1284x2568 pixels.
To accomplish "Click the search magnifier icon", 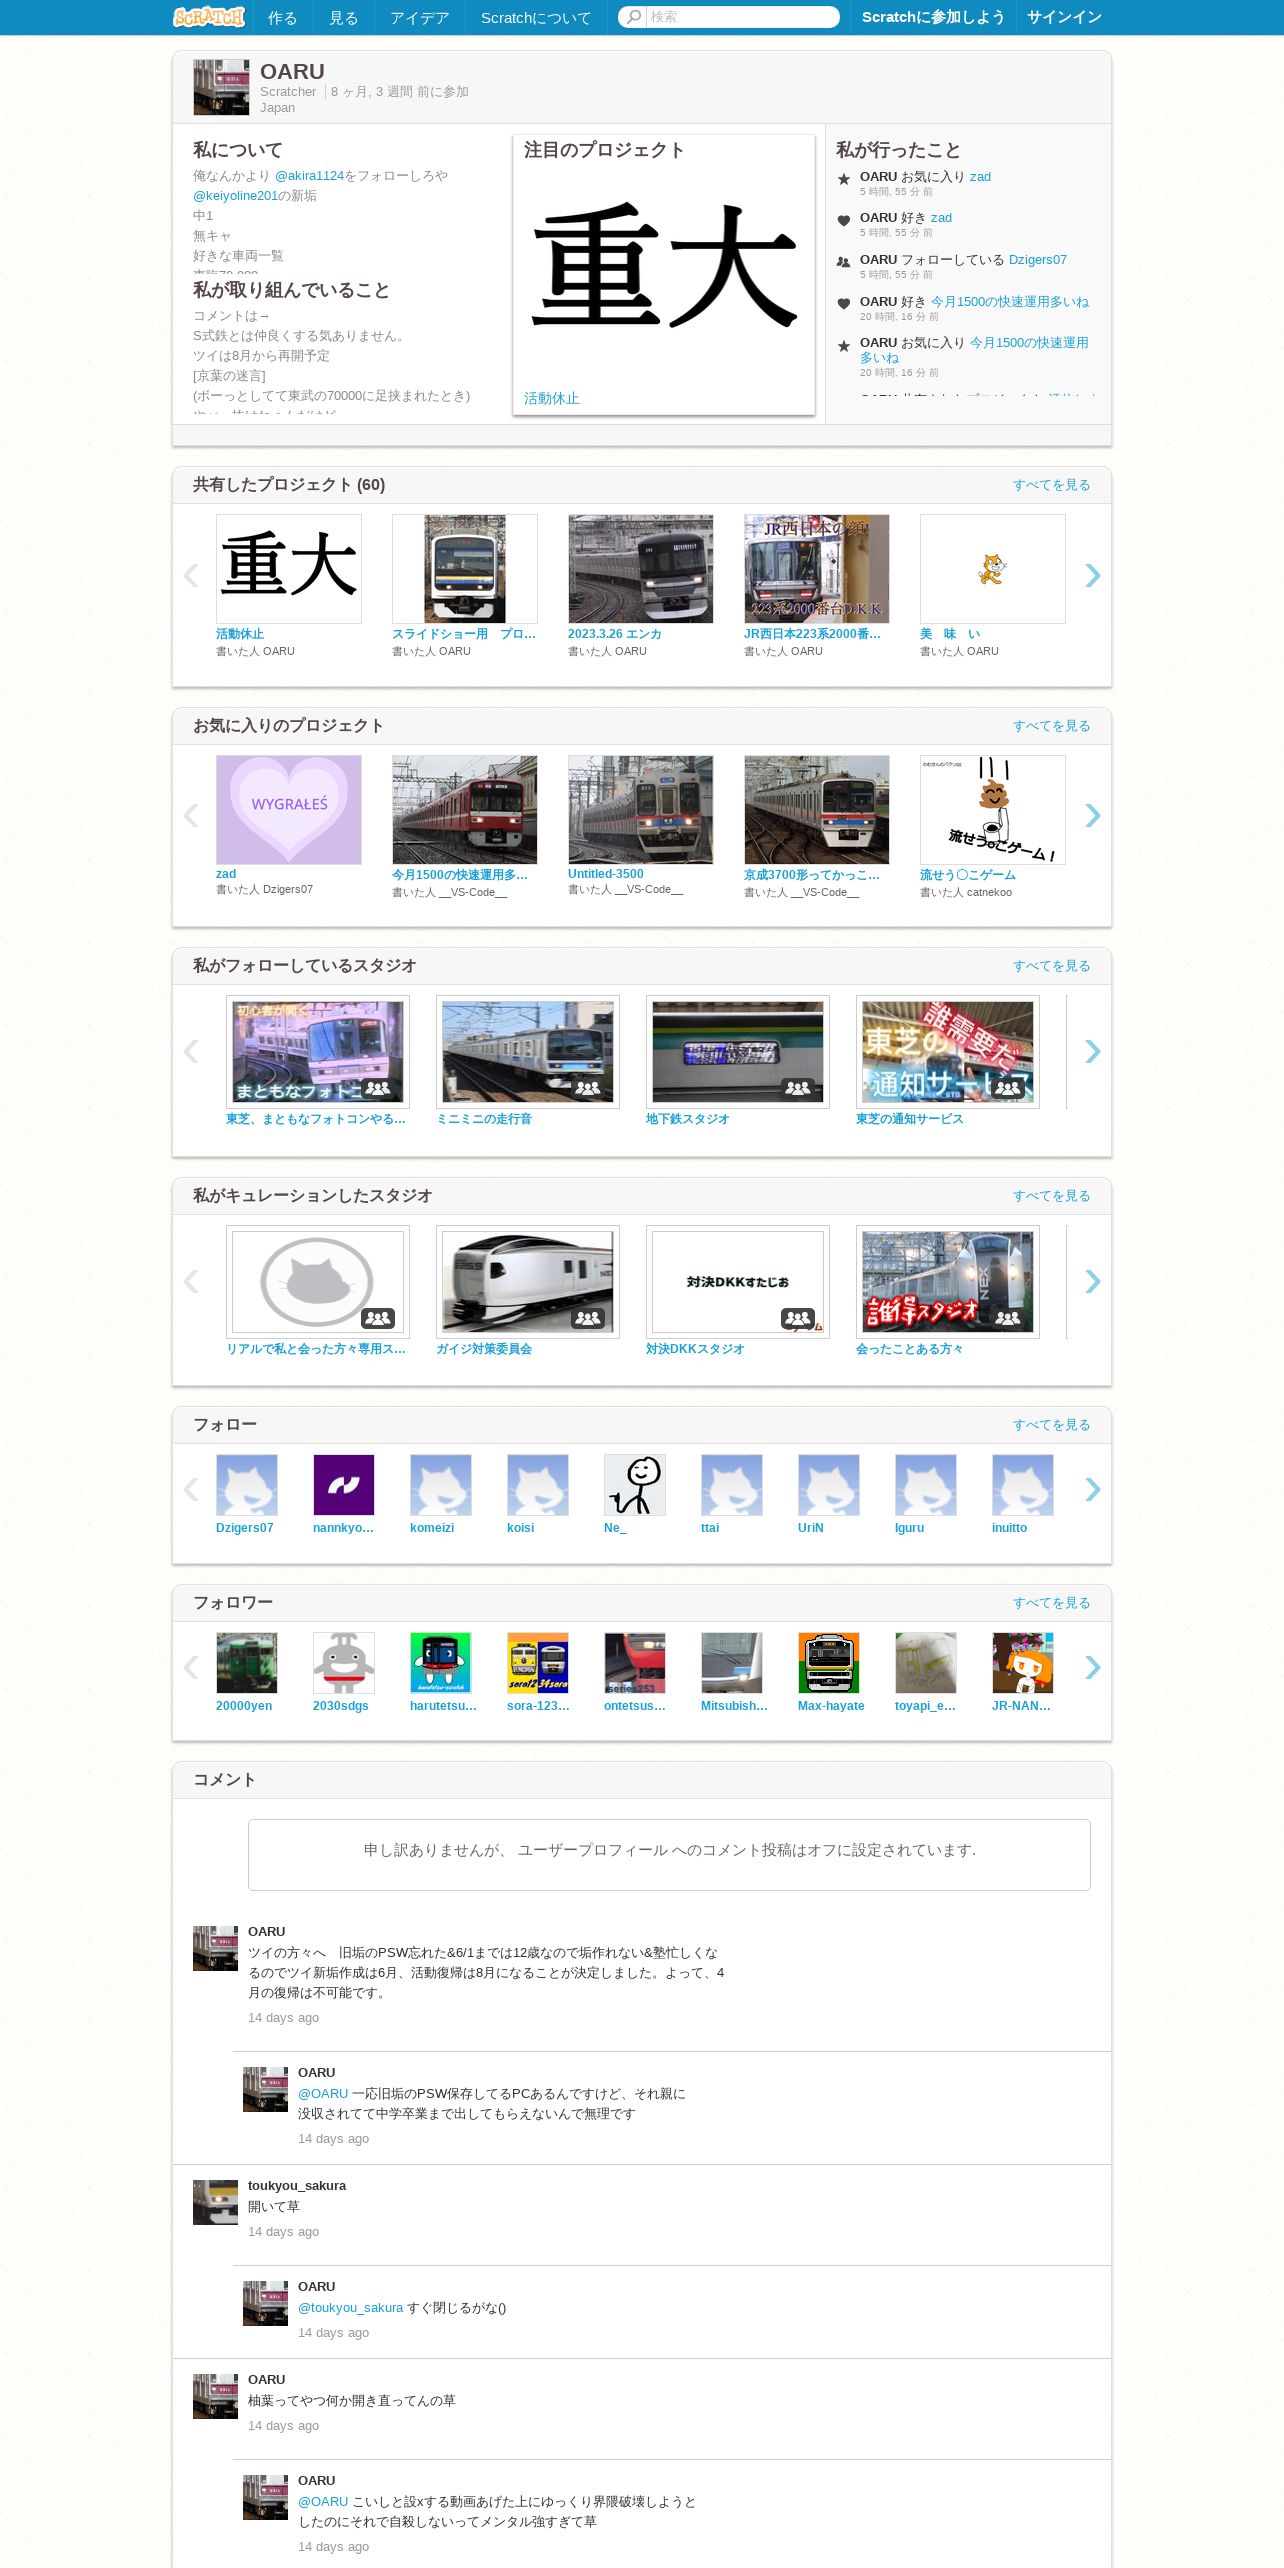I will [x=633, y=17].
